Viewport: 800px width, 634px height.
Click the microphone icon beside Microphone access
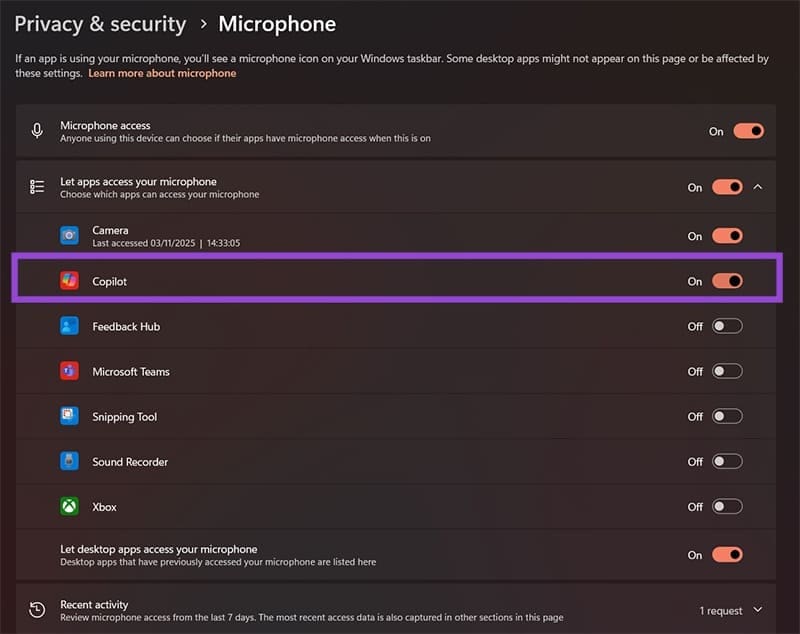click(37, 131)
